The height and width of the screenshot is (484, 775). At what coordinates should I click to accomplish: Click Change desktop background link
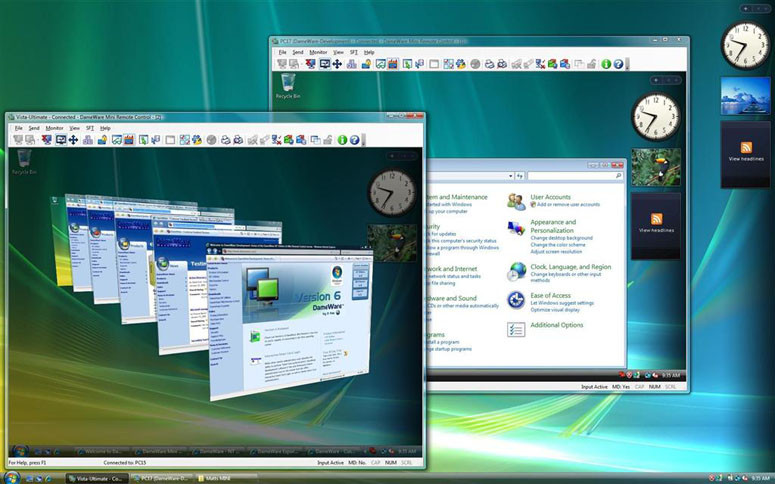[x=561, y=238]
